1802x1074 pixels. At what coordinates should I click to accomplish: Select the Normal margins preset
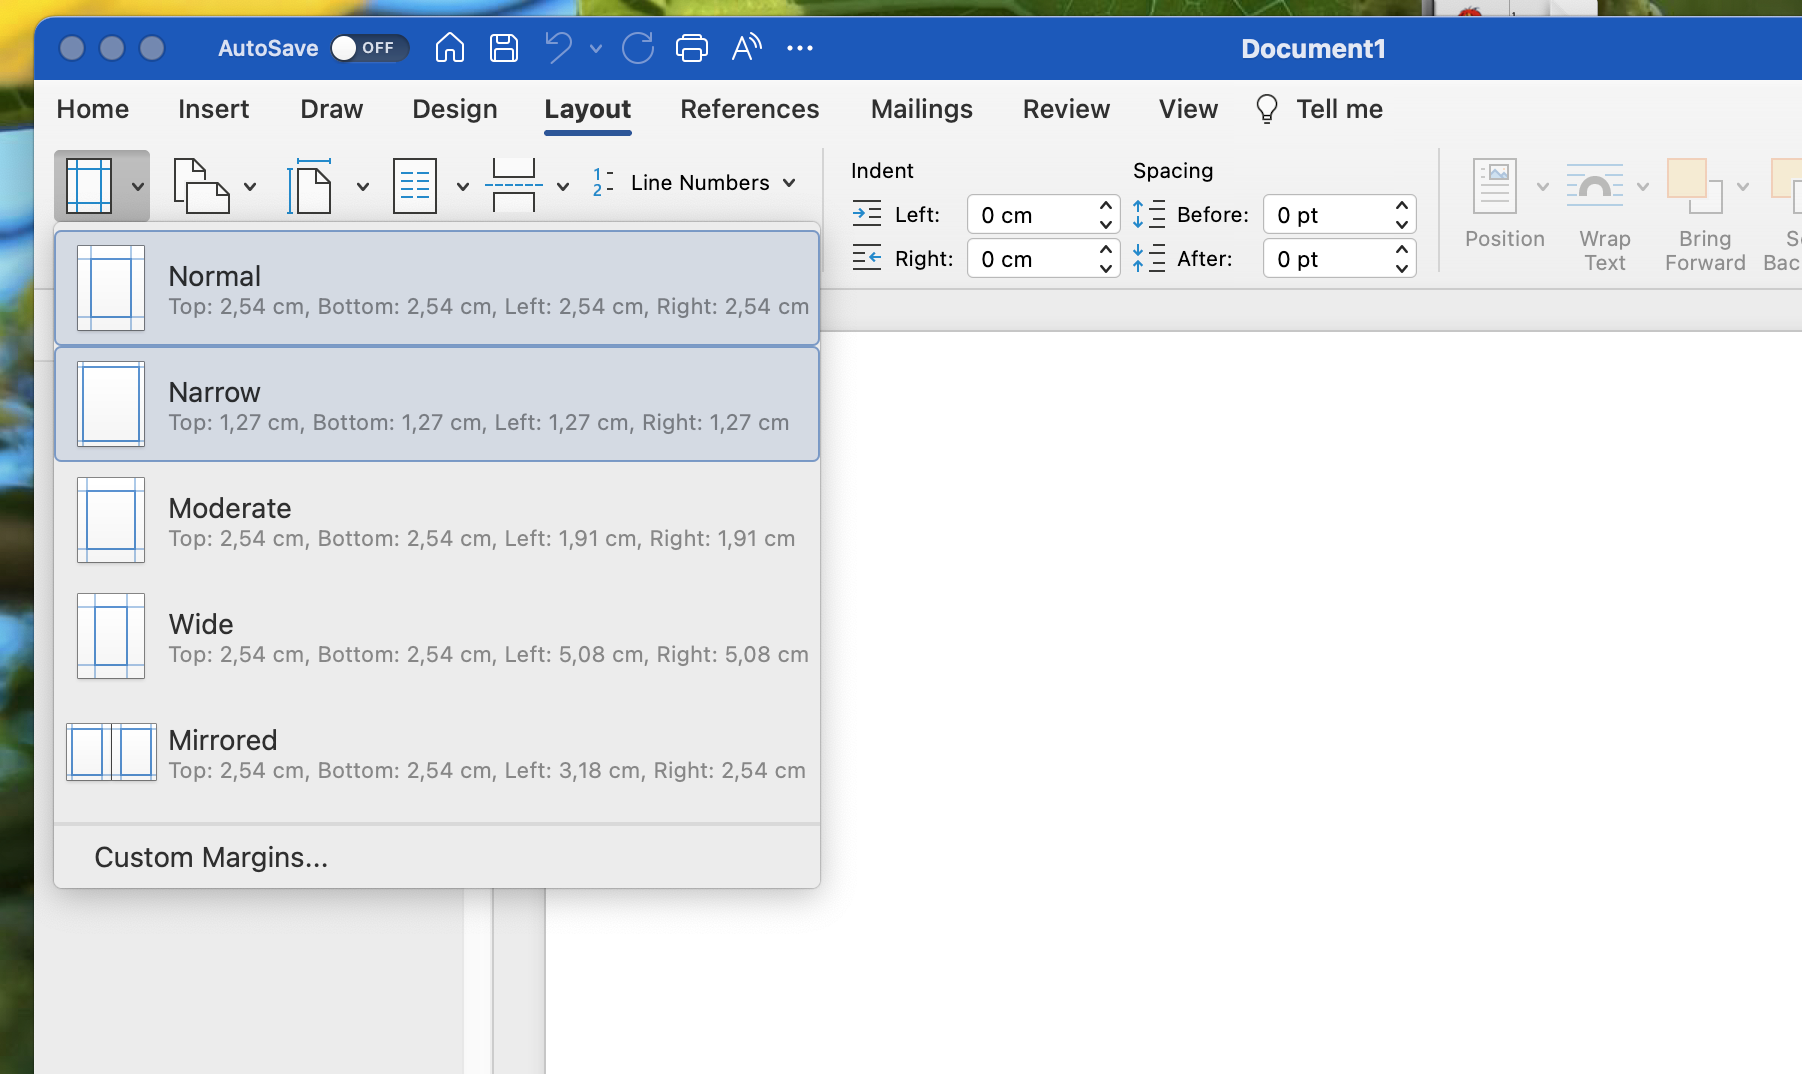click(x=437, y=288)
